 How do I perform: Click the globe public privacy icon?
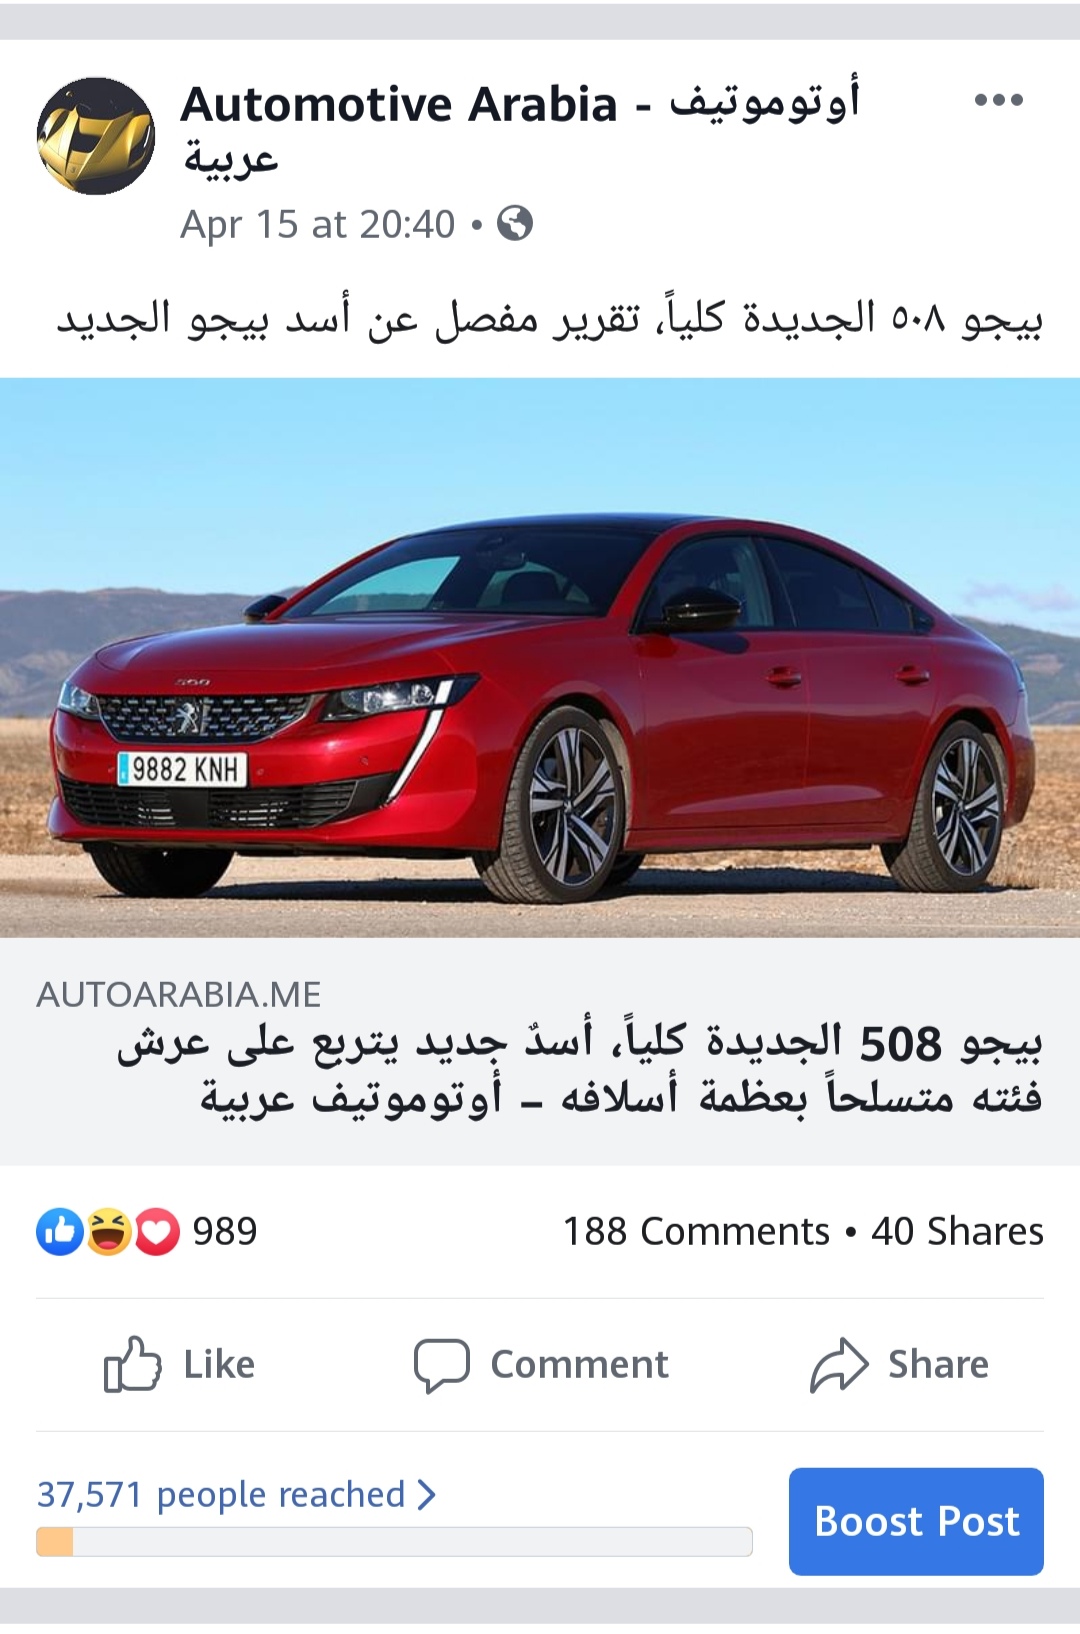pos(515,223)
